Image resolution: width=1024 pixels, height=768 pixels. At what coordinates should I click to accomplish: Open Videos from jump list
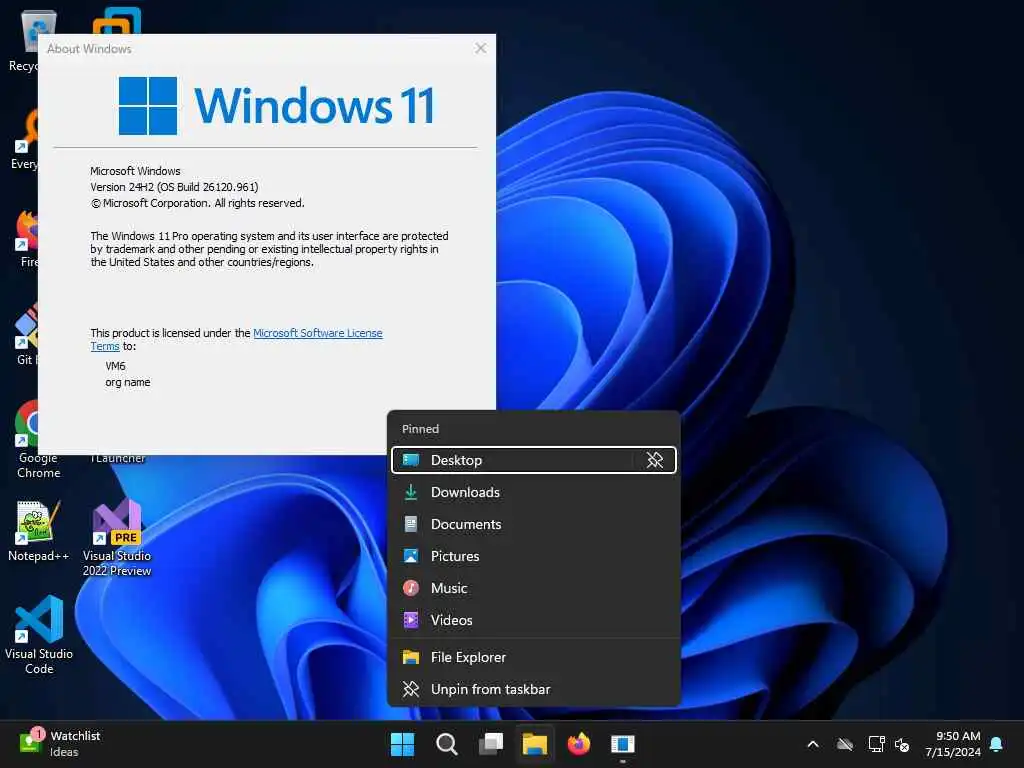(534, 620)
